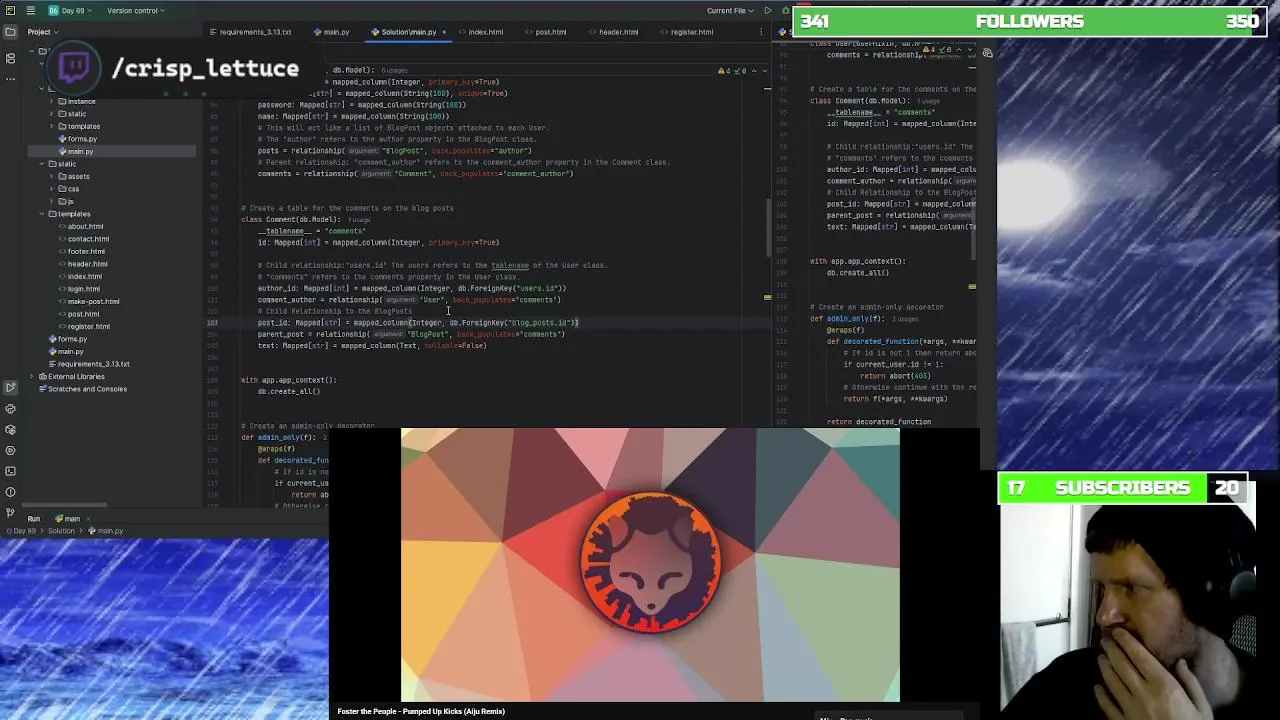Open the Git tool window
Viewport: 1280px width, 720px height.
tap(10, 513)
